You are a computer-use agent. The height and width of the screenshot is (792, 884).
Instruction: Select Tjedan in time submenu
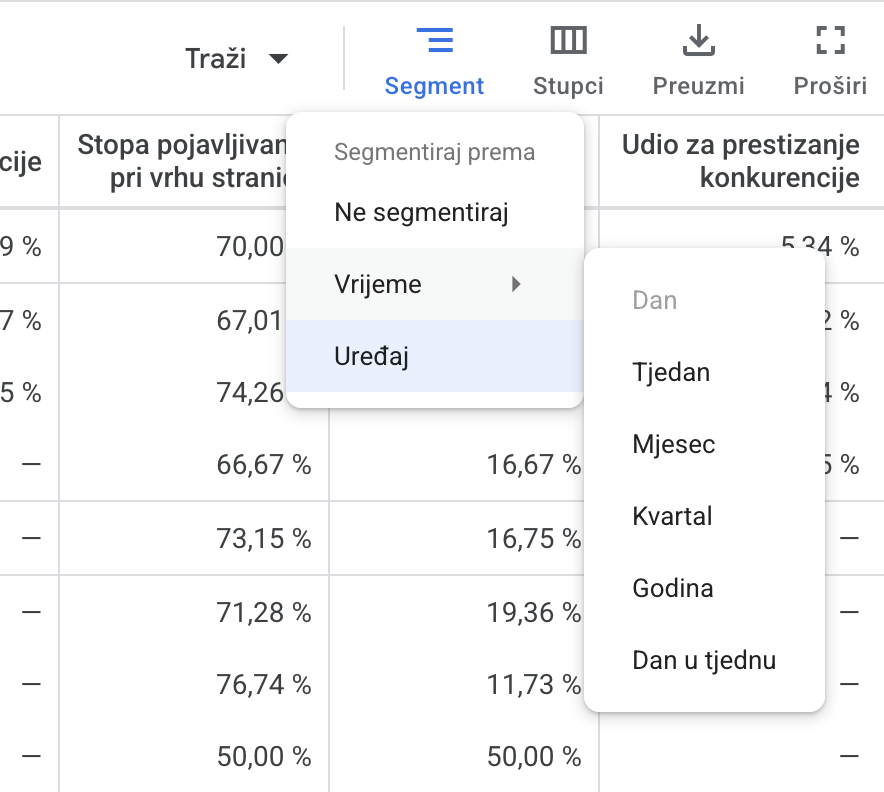(671, 373)
